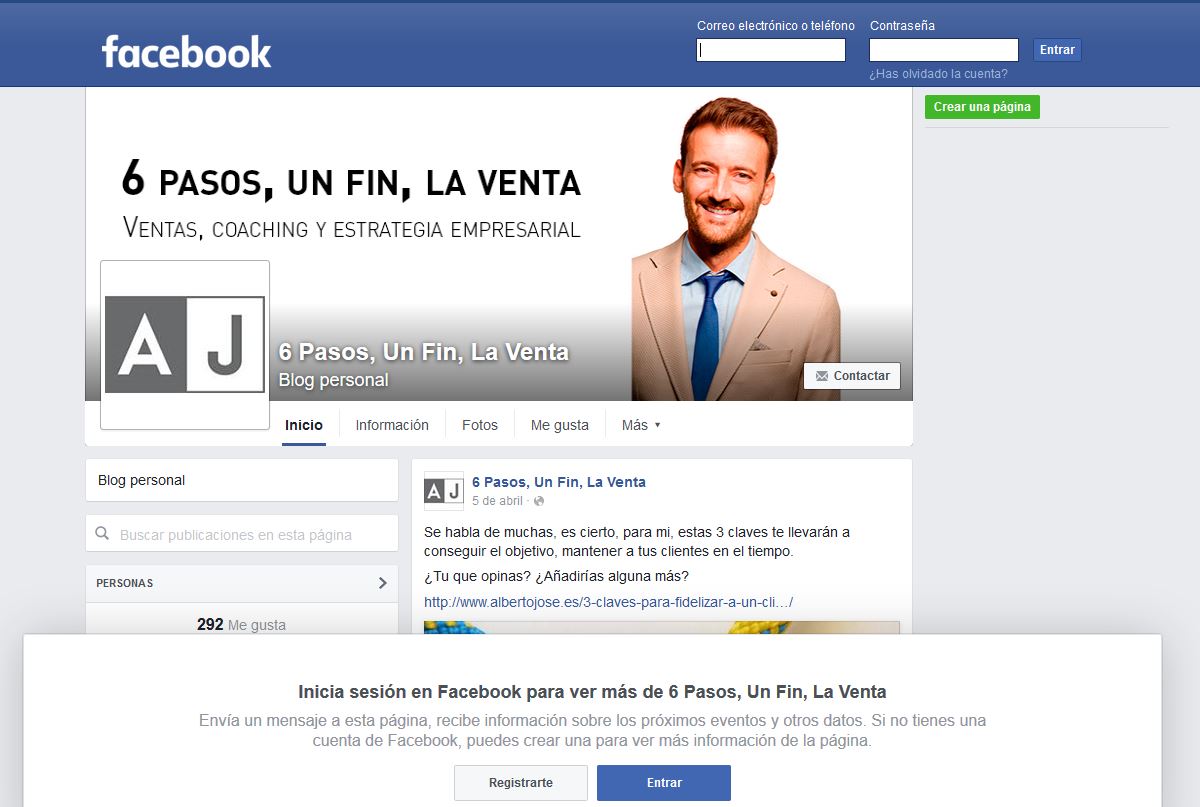This screenshot has width=1200, height=807.
Task: Focus the Buscar publicaciones en esta página field
Action: pyautogui.click(x=242, y=535)
